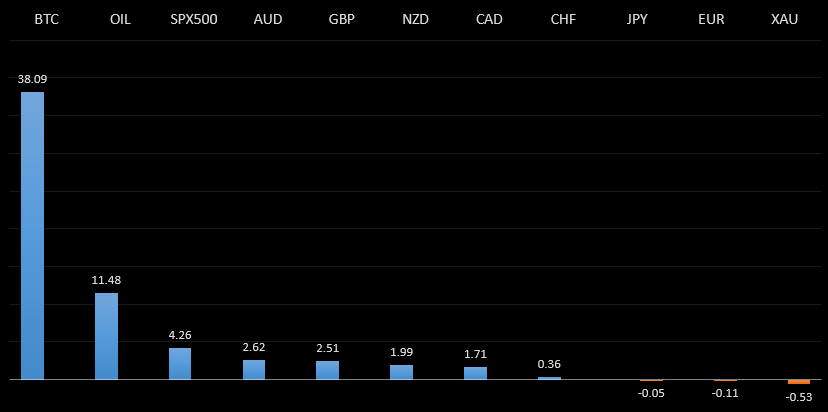Select the SPX500 category label
This screenshot has width=828, height=412.
194,19
